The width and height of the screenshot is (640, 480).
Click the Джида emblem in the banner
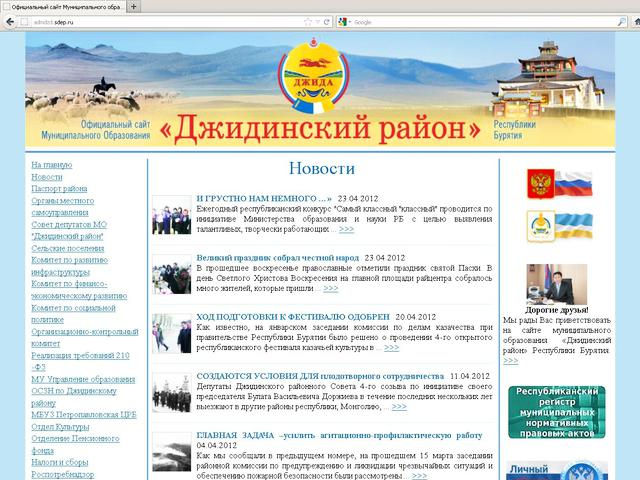[x=313, y=76]
